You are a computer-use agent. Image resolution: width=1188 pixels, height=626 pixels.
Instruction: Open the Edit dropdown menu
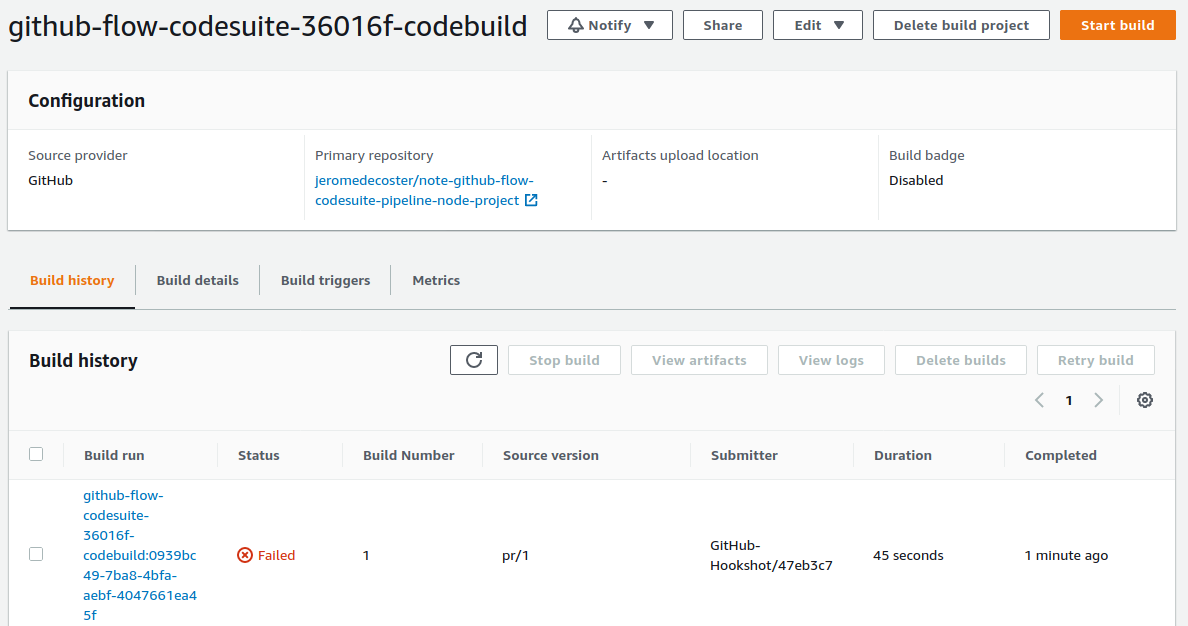818,25
